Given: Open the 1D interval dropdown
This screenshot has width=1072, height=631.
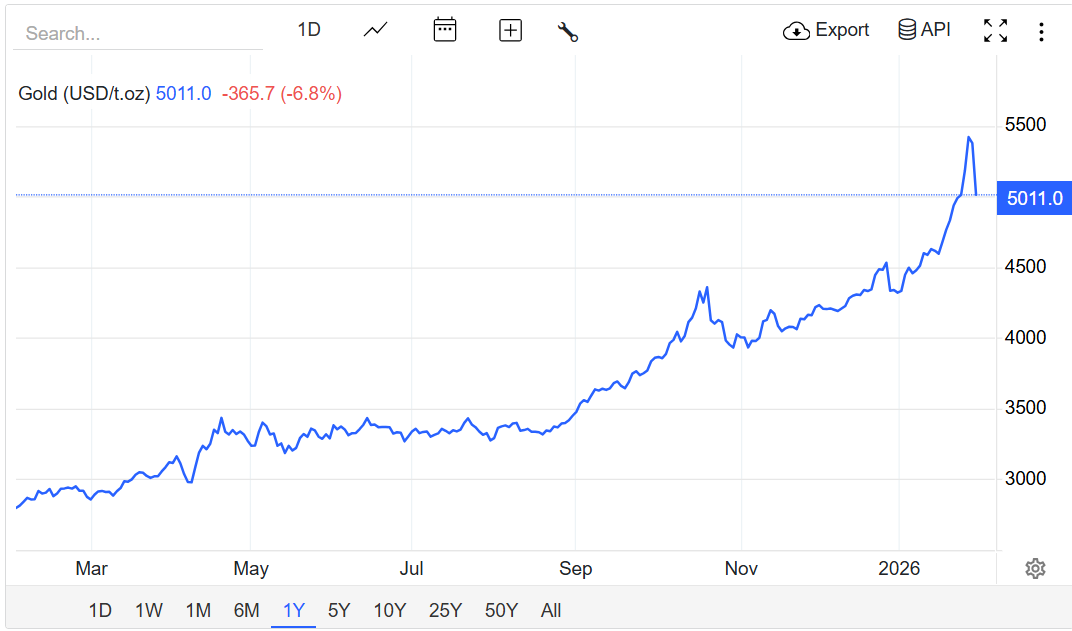Looking at the screenshot, I should point(309,30).
